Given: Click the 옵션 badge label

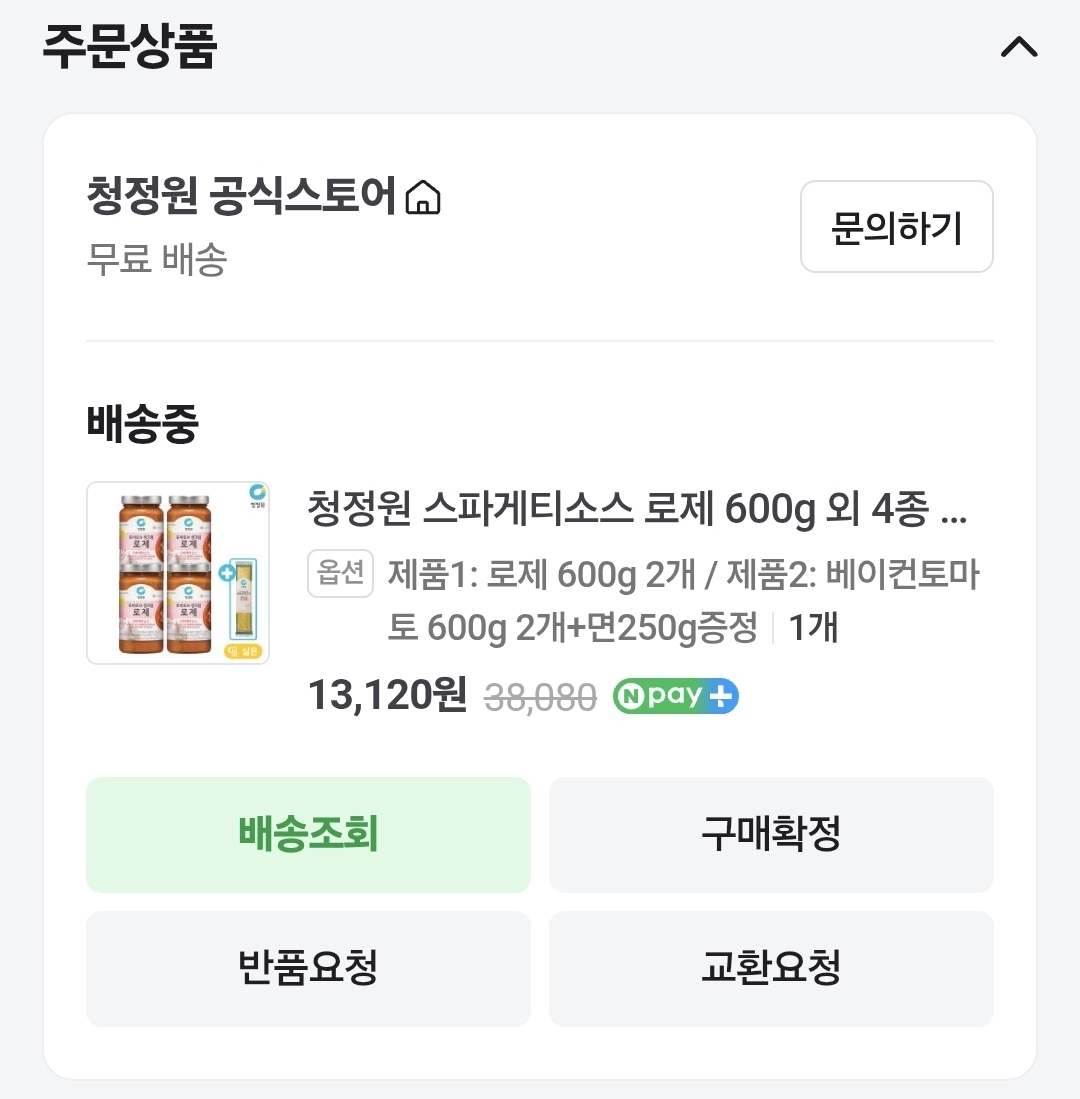Looking at the screenshot, I should (340, 574).
